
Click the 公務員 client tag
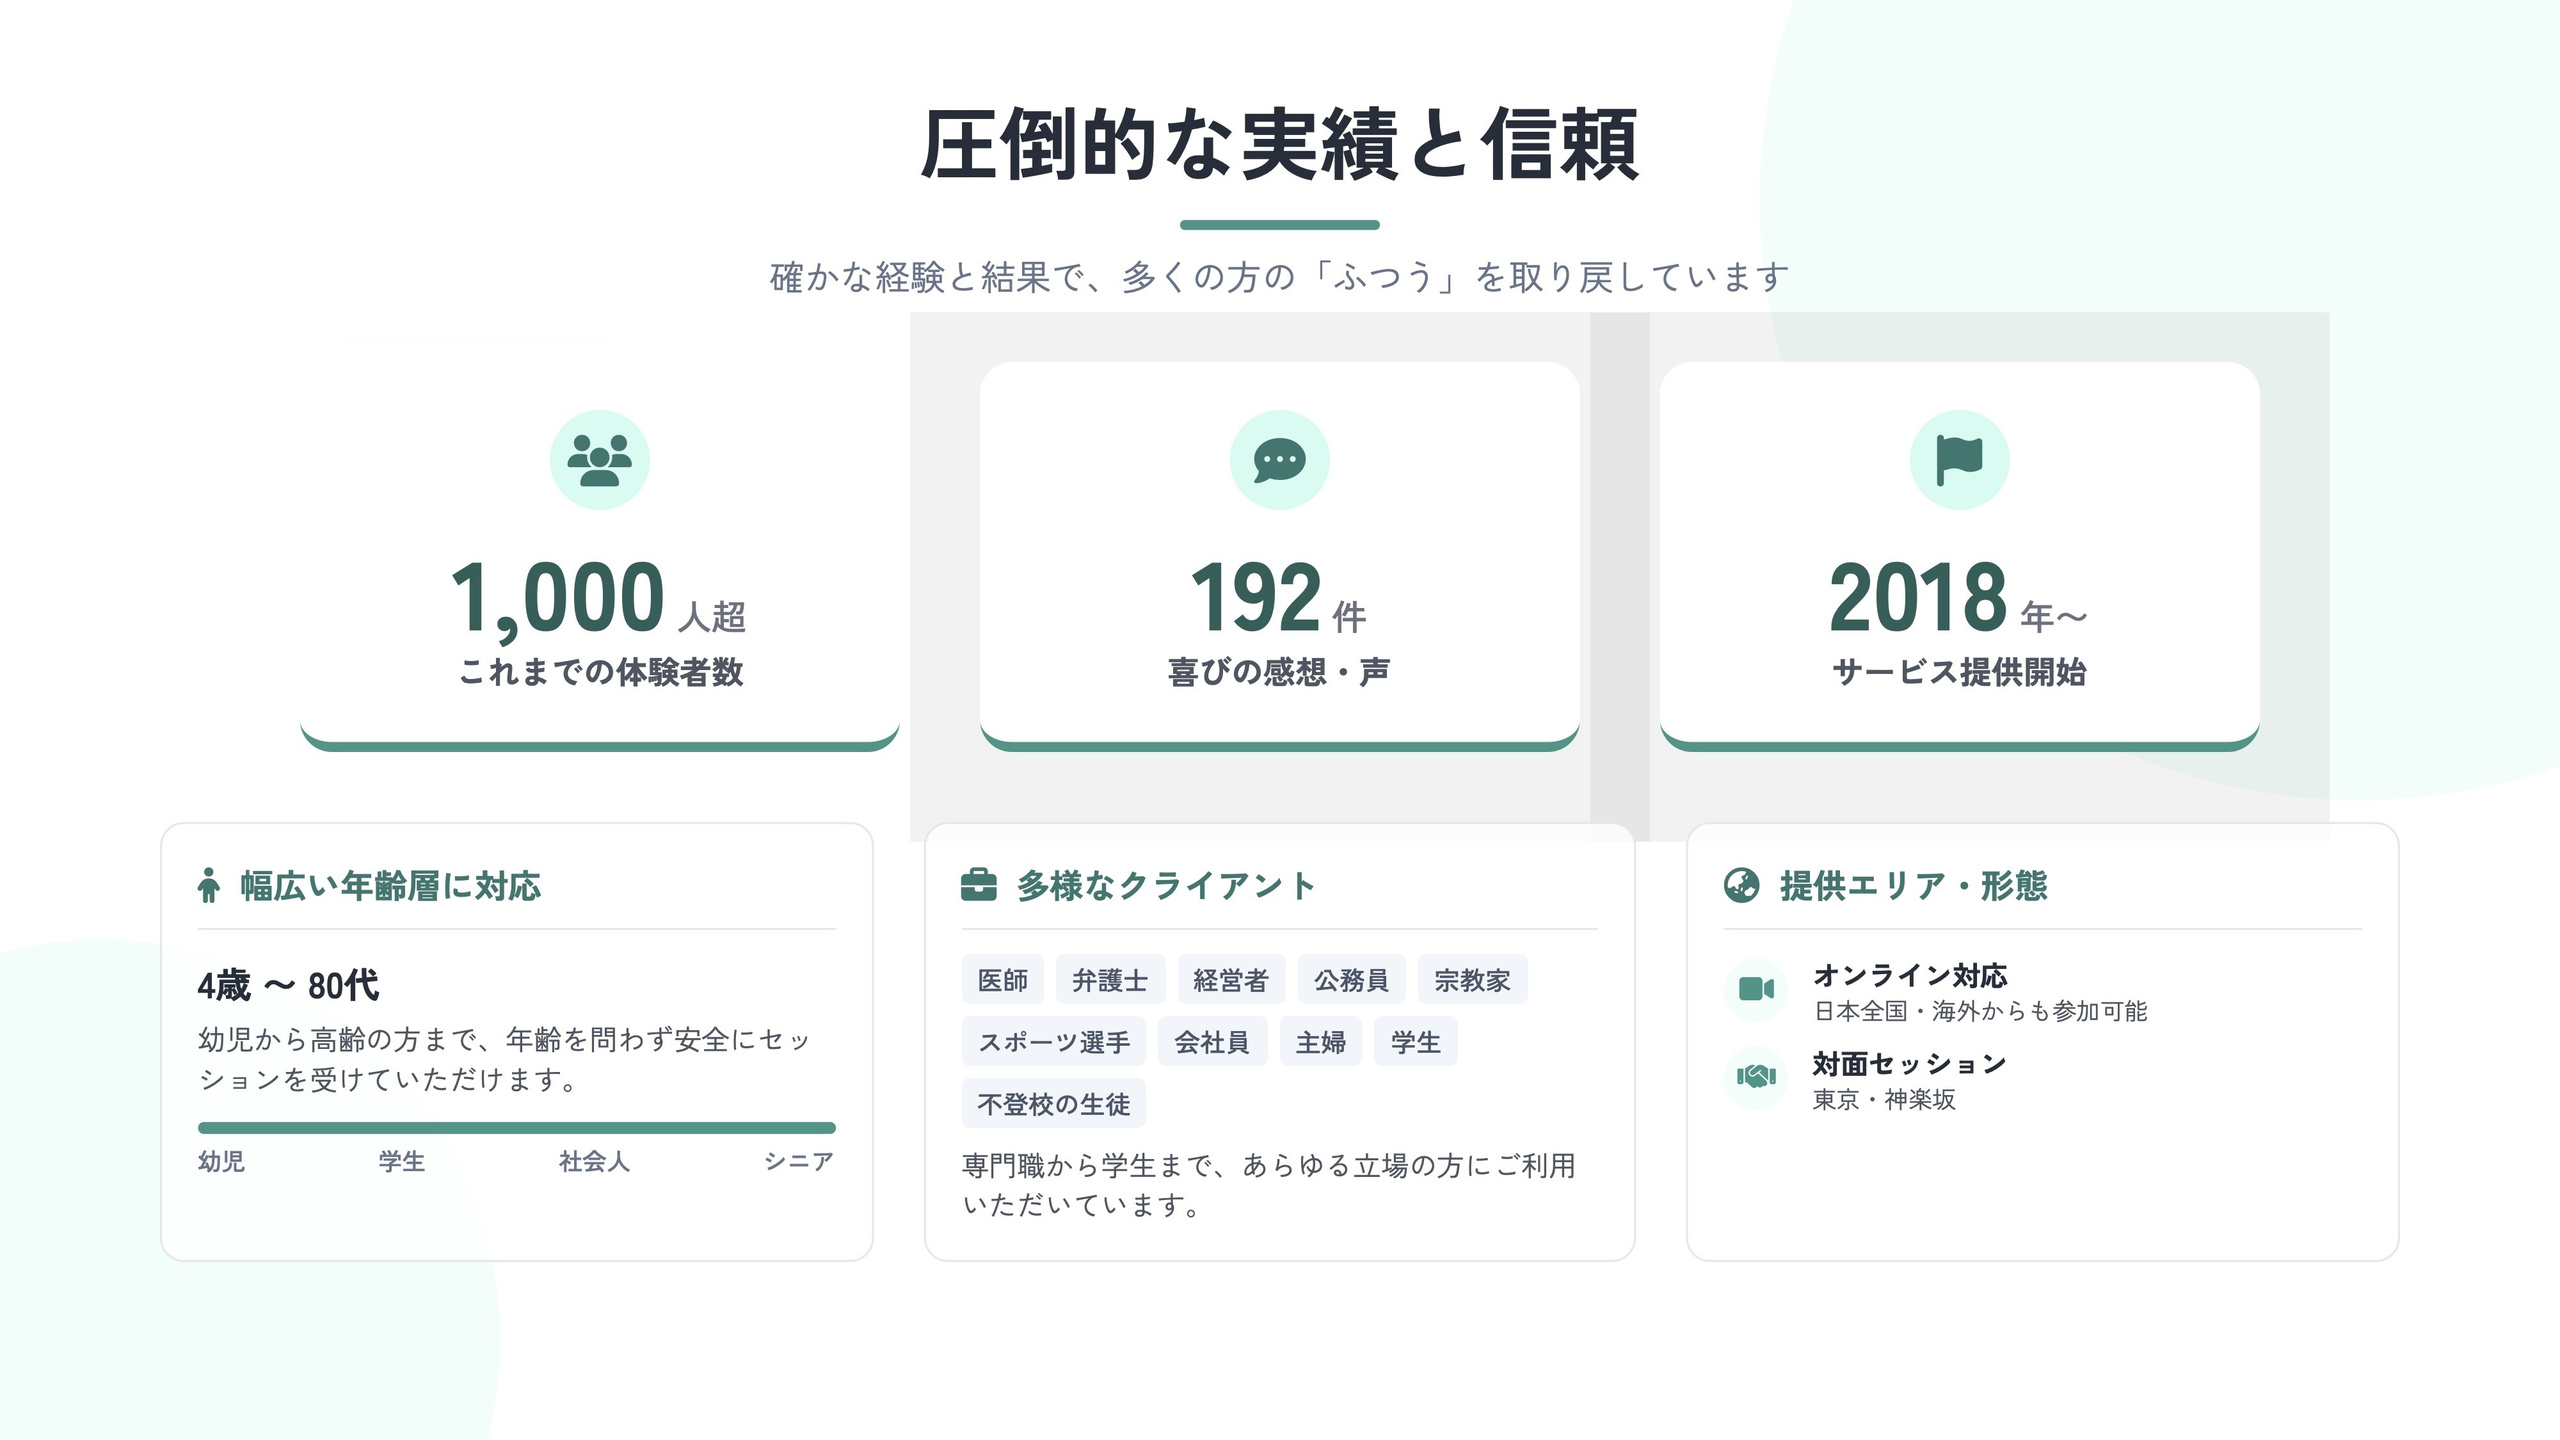coord(1351,980)
